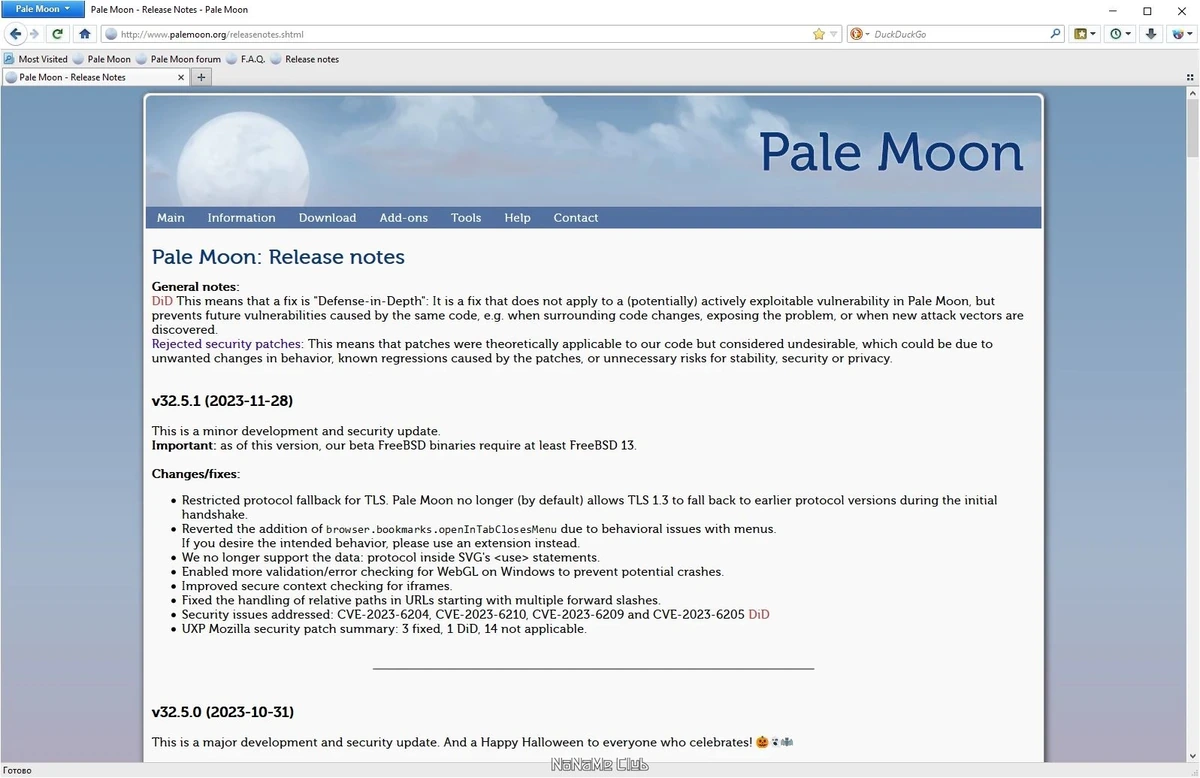Click the Pale Moon banner logo
Image resolution: width=1200 pixels, height=778 pixels.
[x=891, y=153]
